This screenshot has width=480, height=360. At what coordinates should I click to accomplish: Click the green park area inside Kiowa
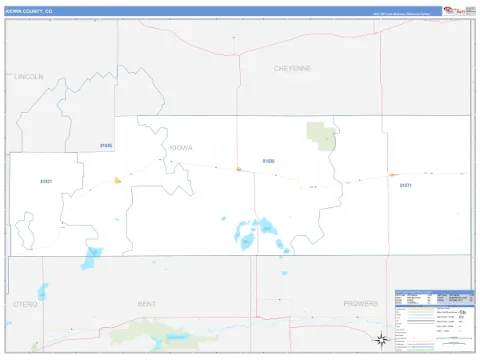pos(321,136)
